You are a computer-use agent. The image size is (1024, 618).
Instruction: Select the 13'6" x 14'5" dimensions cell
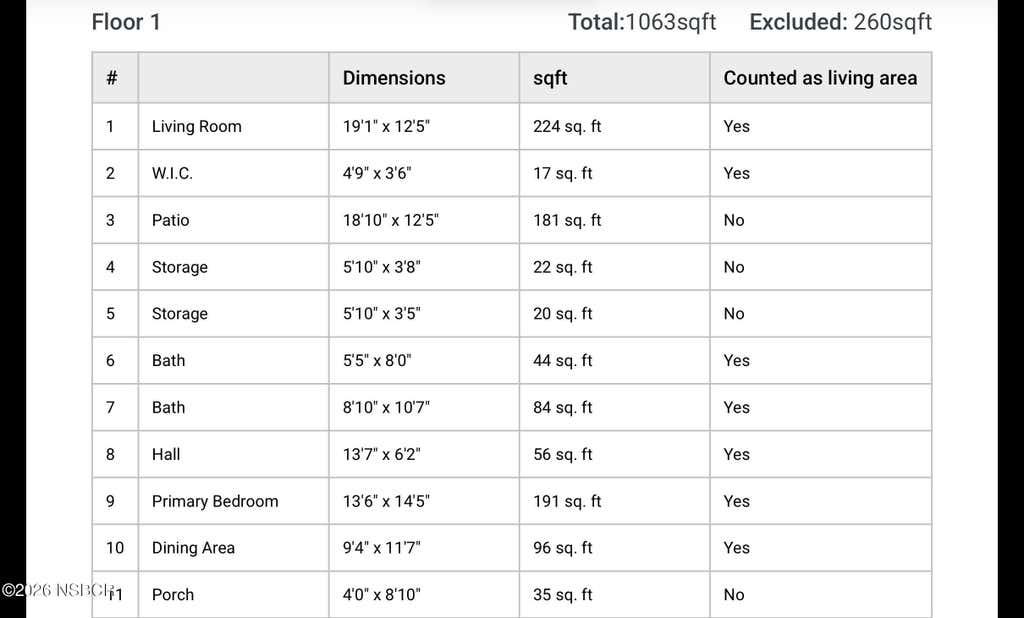386,501
